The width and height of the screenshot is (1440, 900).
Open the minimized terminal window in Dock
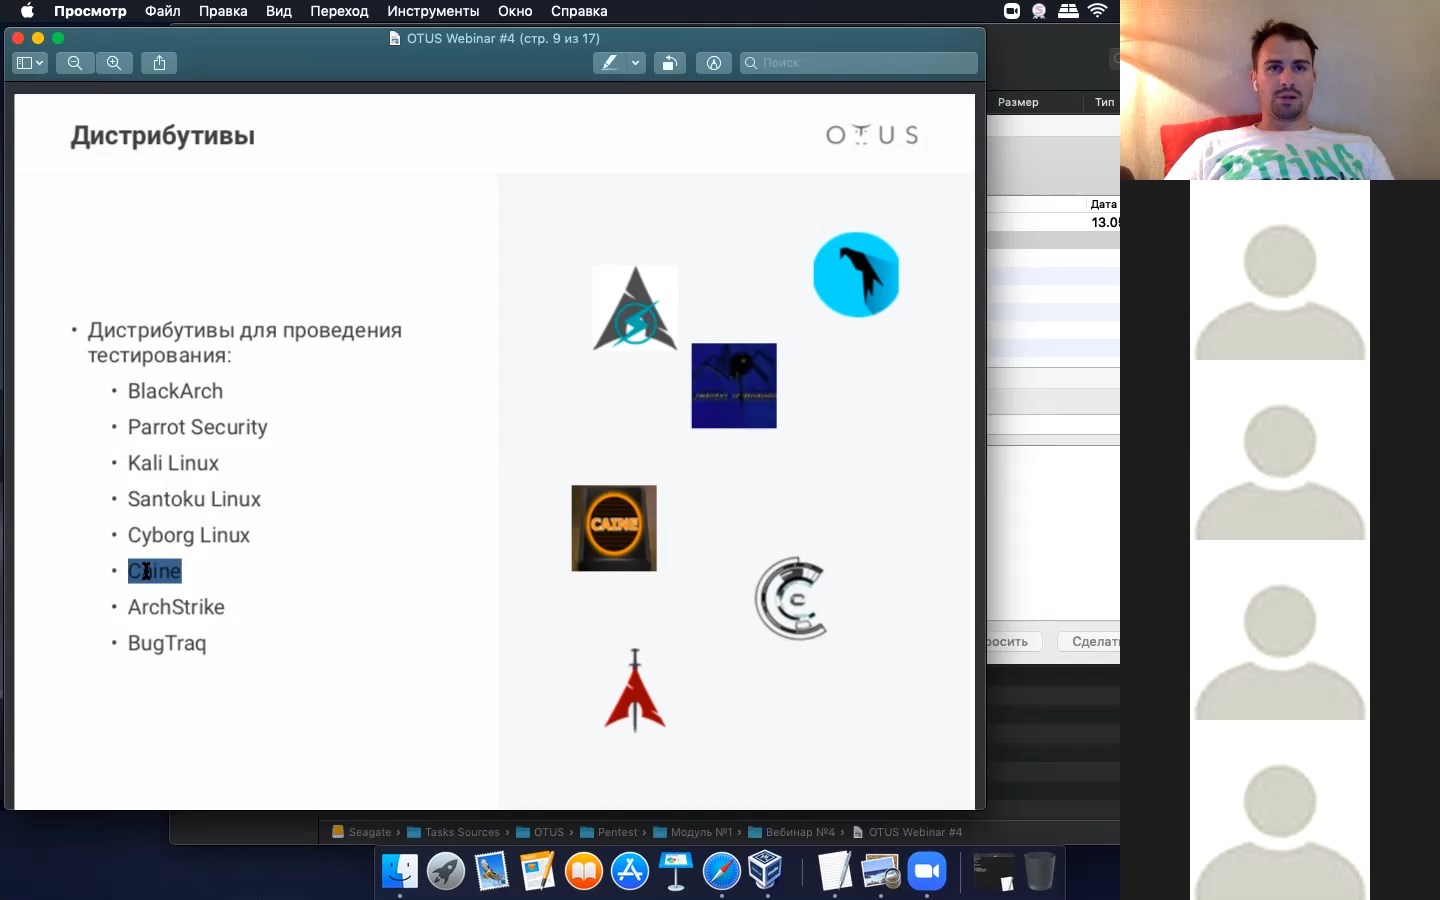[x=994, y=871]
